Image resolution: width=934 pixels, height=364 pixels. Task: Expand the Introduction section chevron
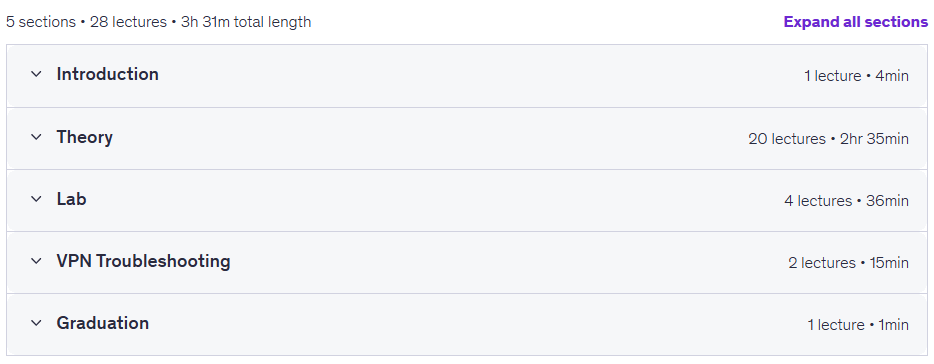point(36,74)
